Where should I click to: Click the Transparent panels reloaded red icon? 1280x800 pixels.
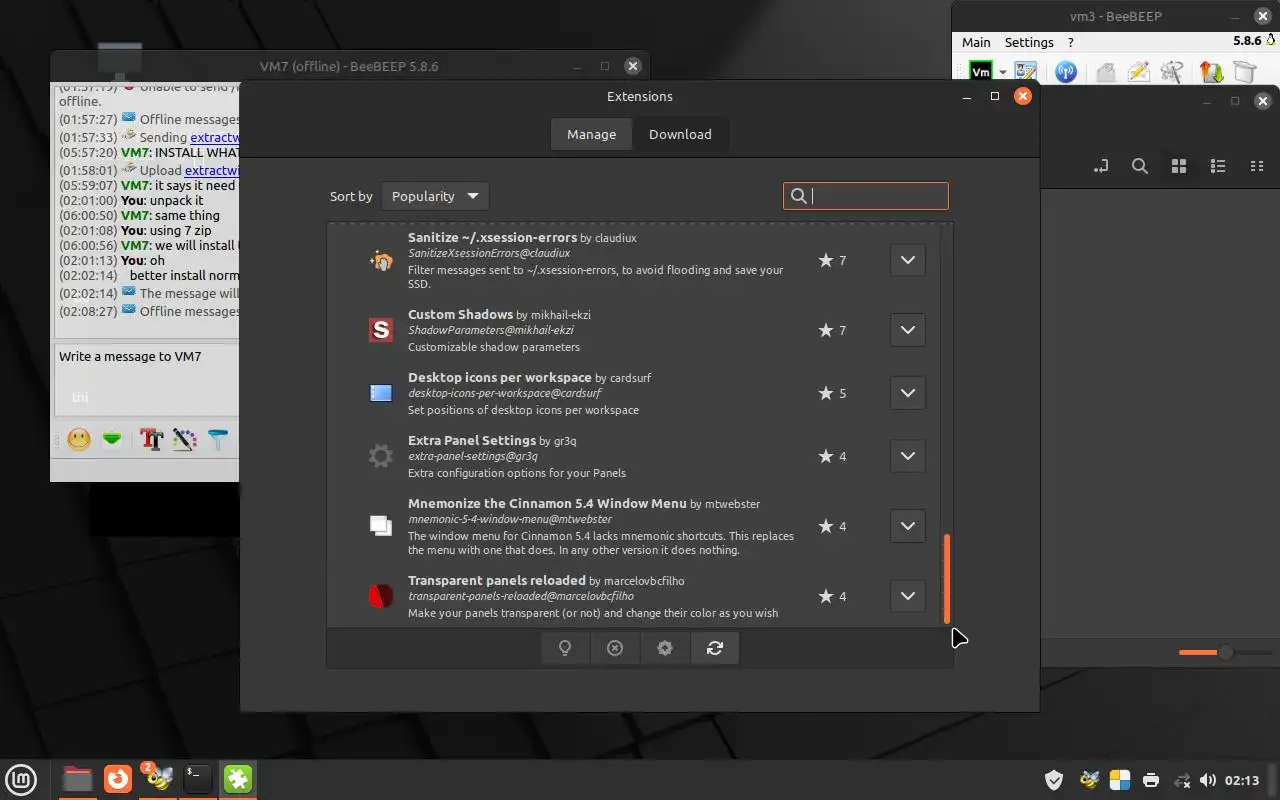tap(381, 596)
